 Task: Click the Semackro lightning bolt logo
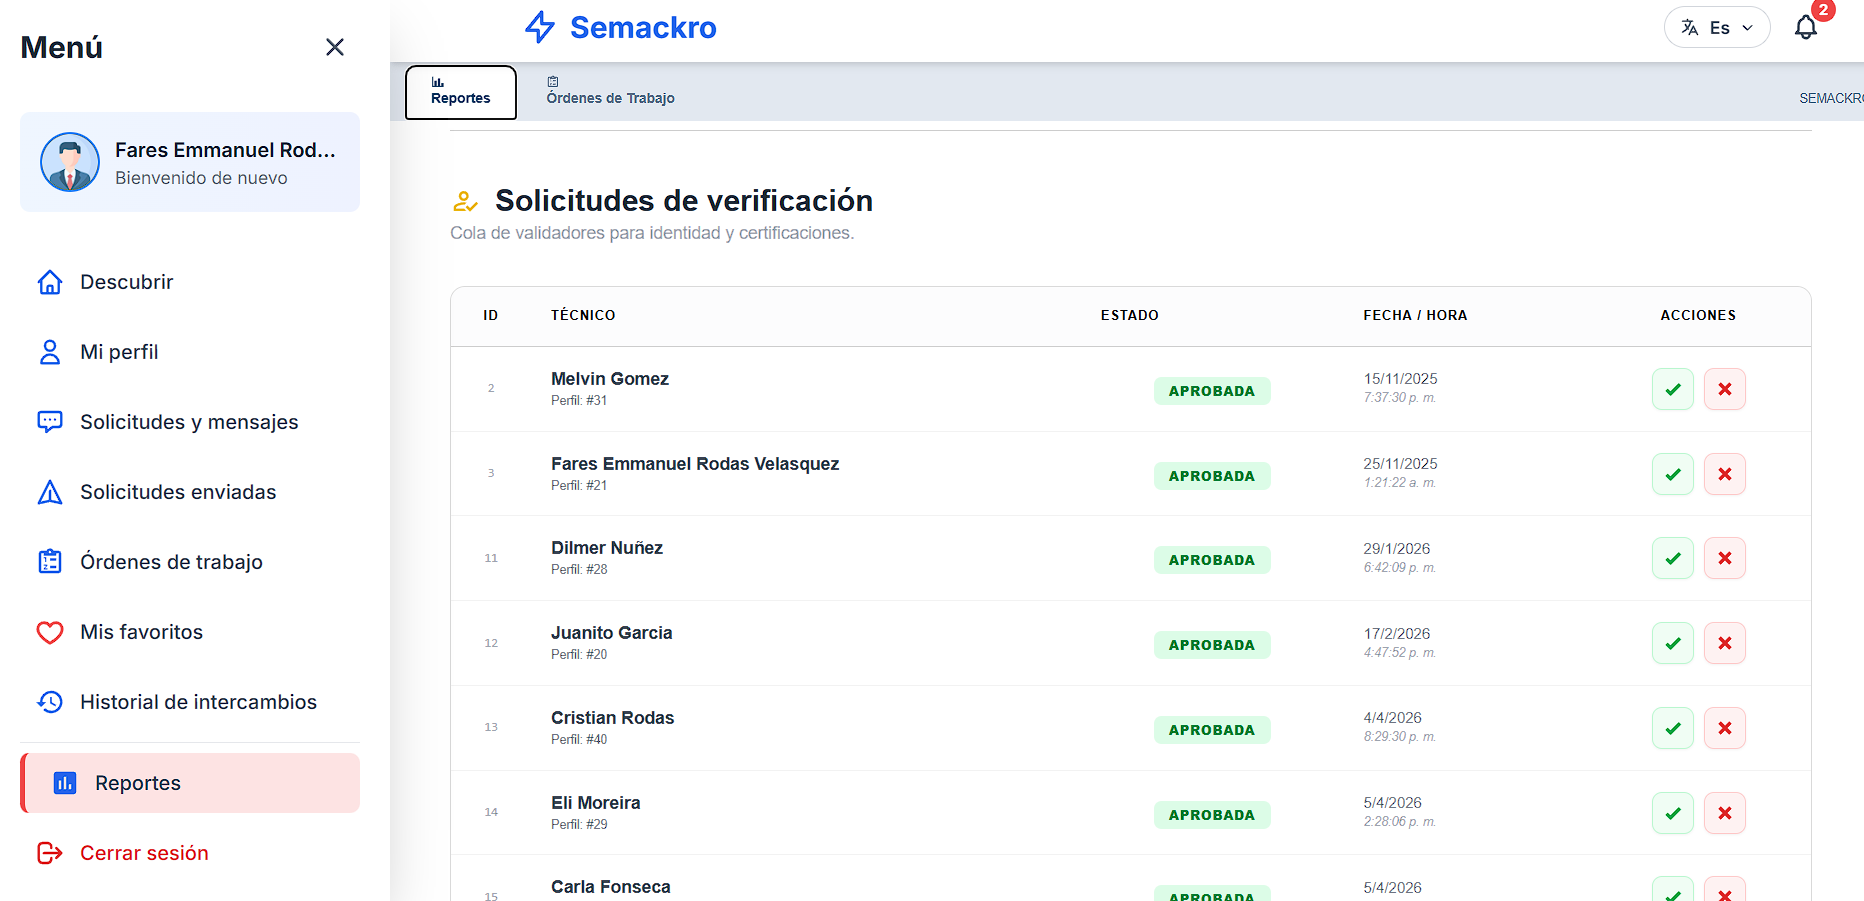(540, 27)
